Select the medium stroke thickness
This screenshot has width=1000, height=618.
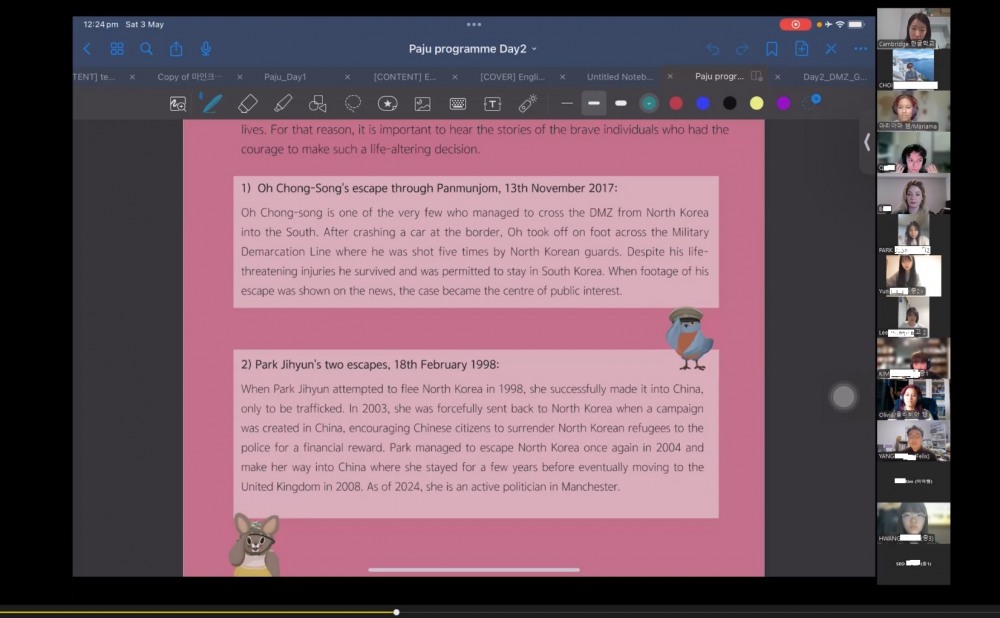click(x=594, y=103)
